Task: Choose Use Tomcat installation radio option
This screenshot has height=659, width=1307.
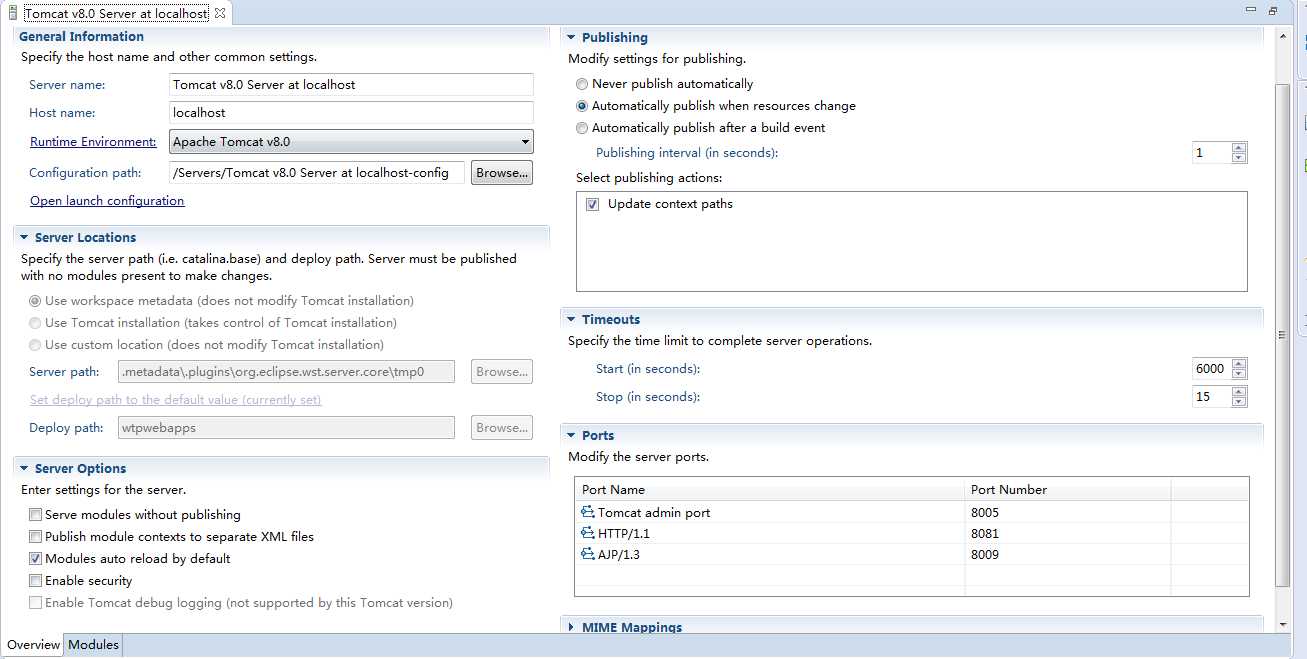Action: 36,323
